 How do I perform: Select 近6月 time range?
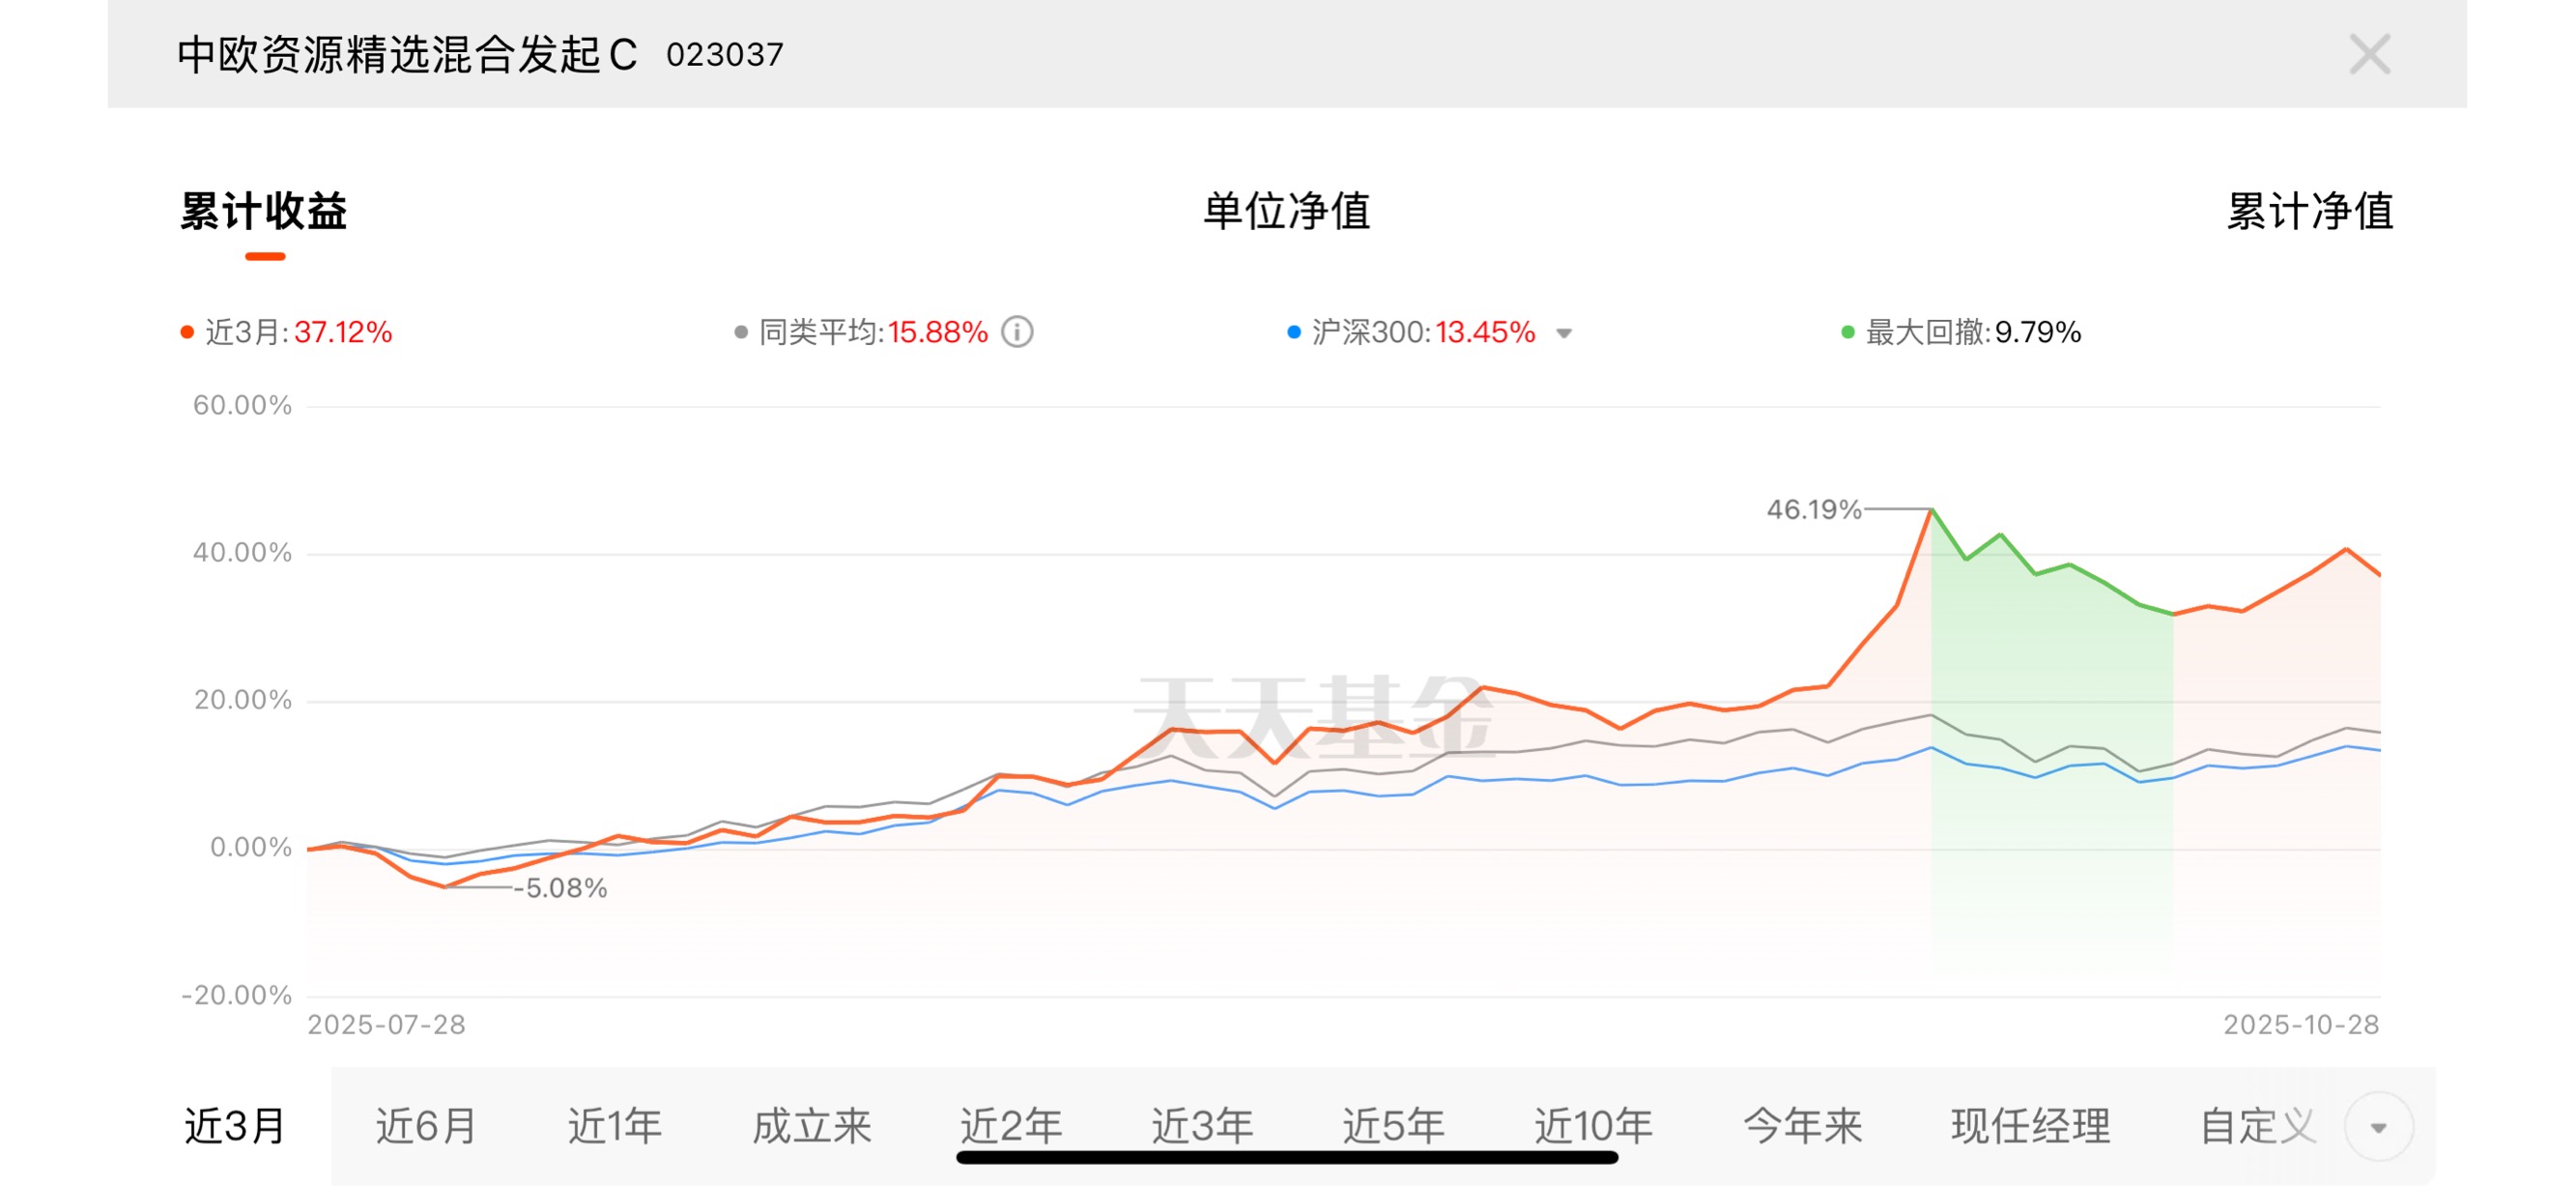(x=426, y=1126)
